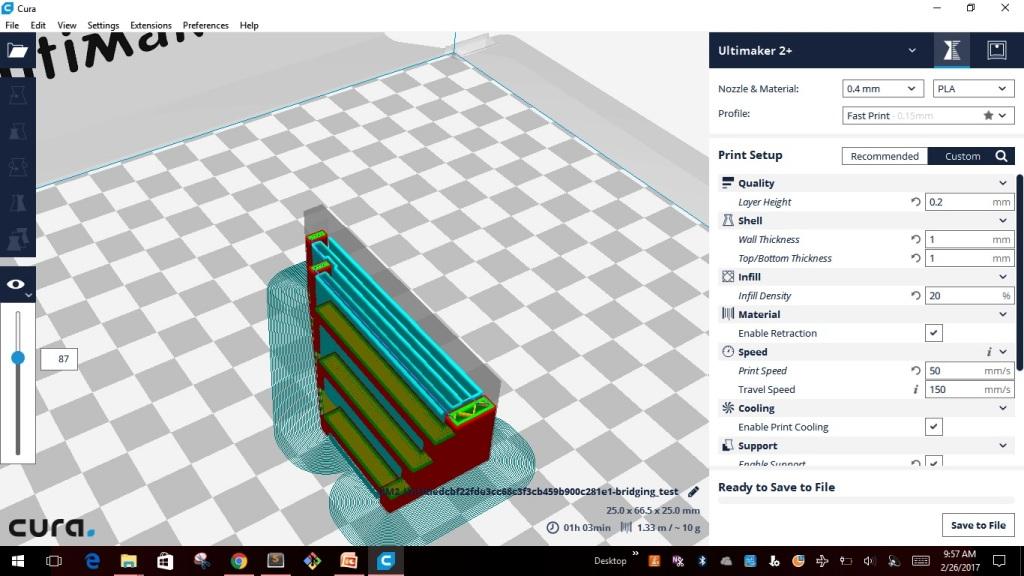The width and height of the screenshot is (1024, 576).
Task: Open the 0.4 mm nozzle dropdown
Action: [x=882, y=89]
